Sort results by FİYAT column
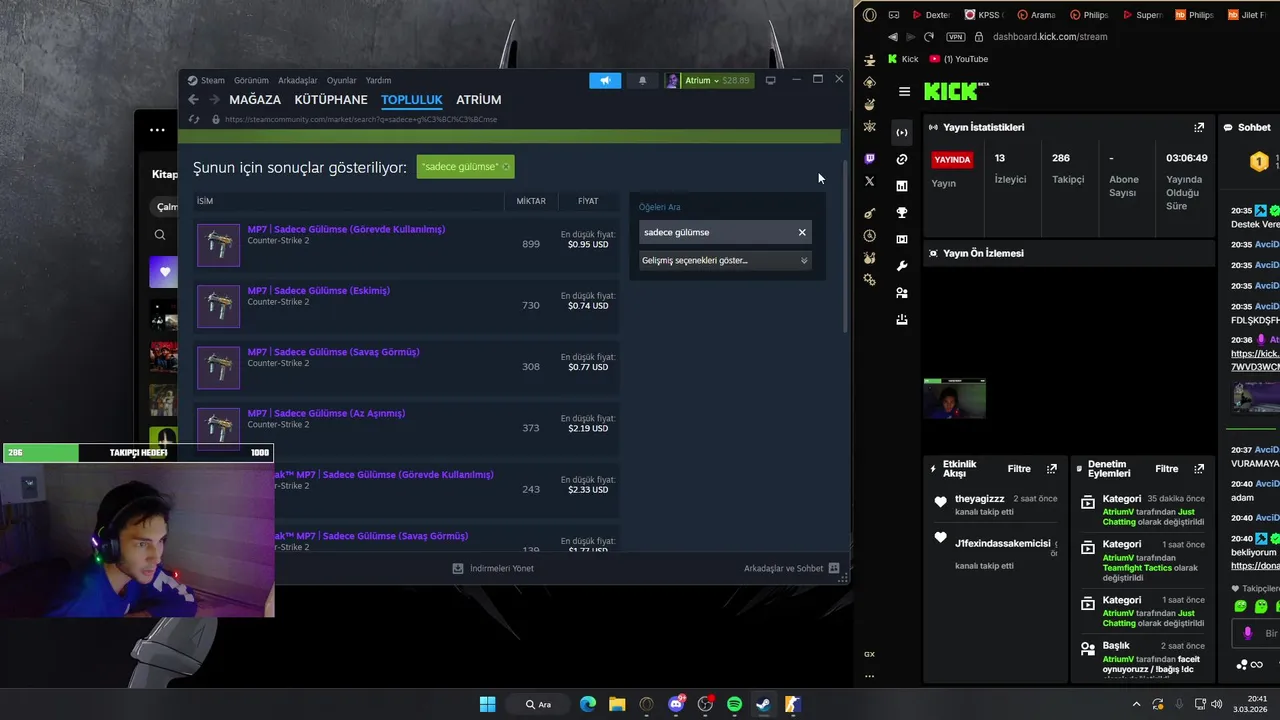This screenshot has width=1280, height=720. pos(588,201)
